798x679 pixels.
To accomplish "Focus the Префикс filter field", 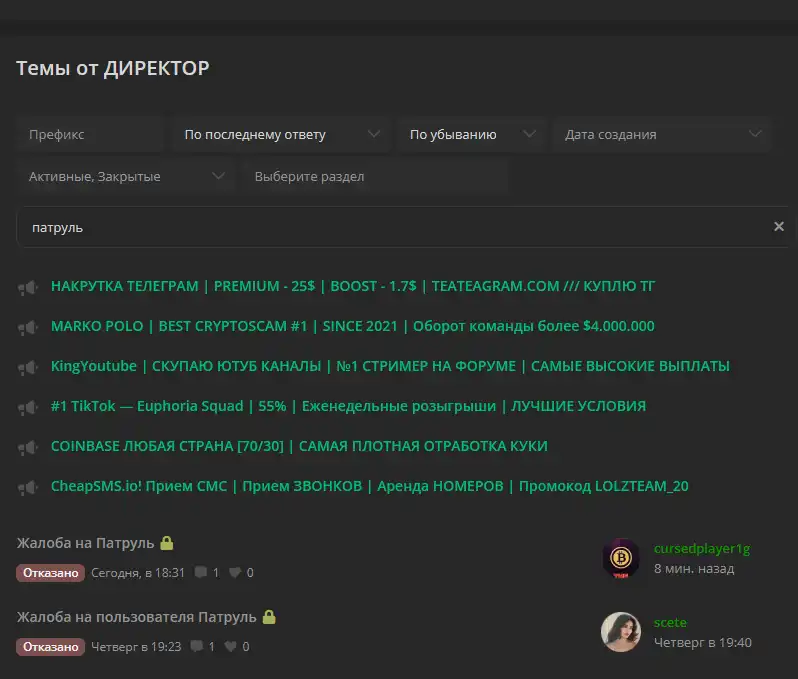I will pos(90,134).
